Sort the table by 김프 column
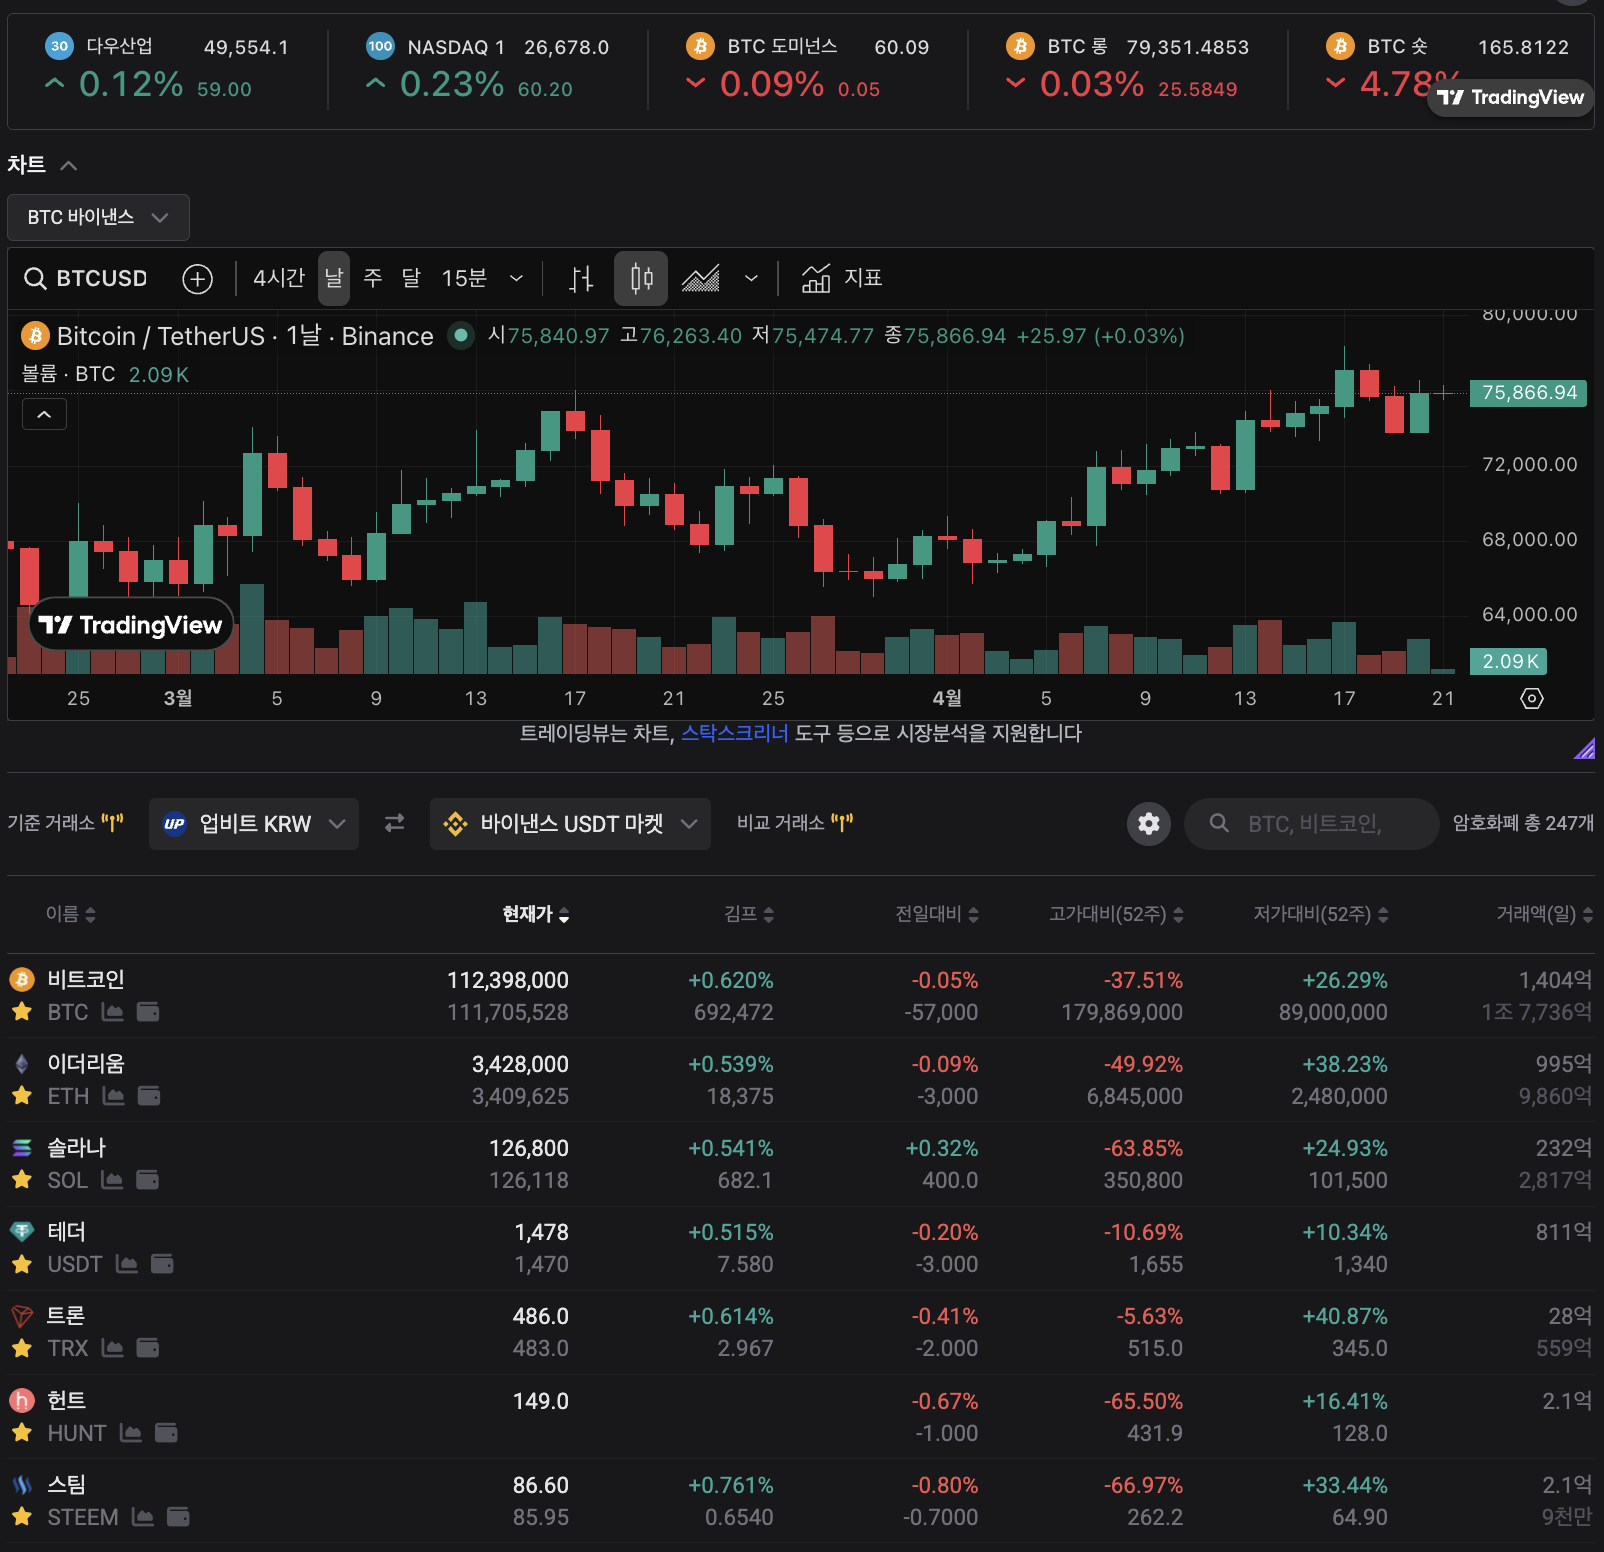This screenshot has width=1604, height=1552. click(x=749, y=914)
